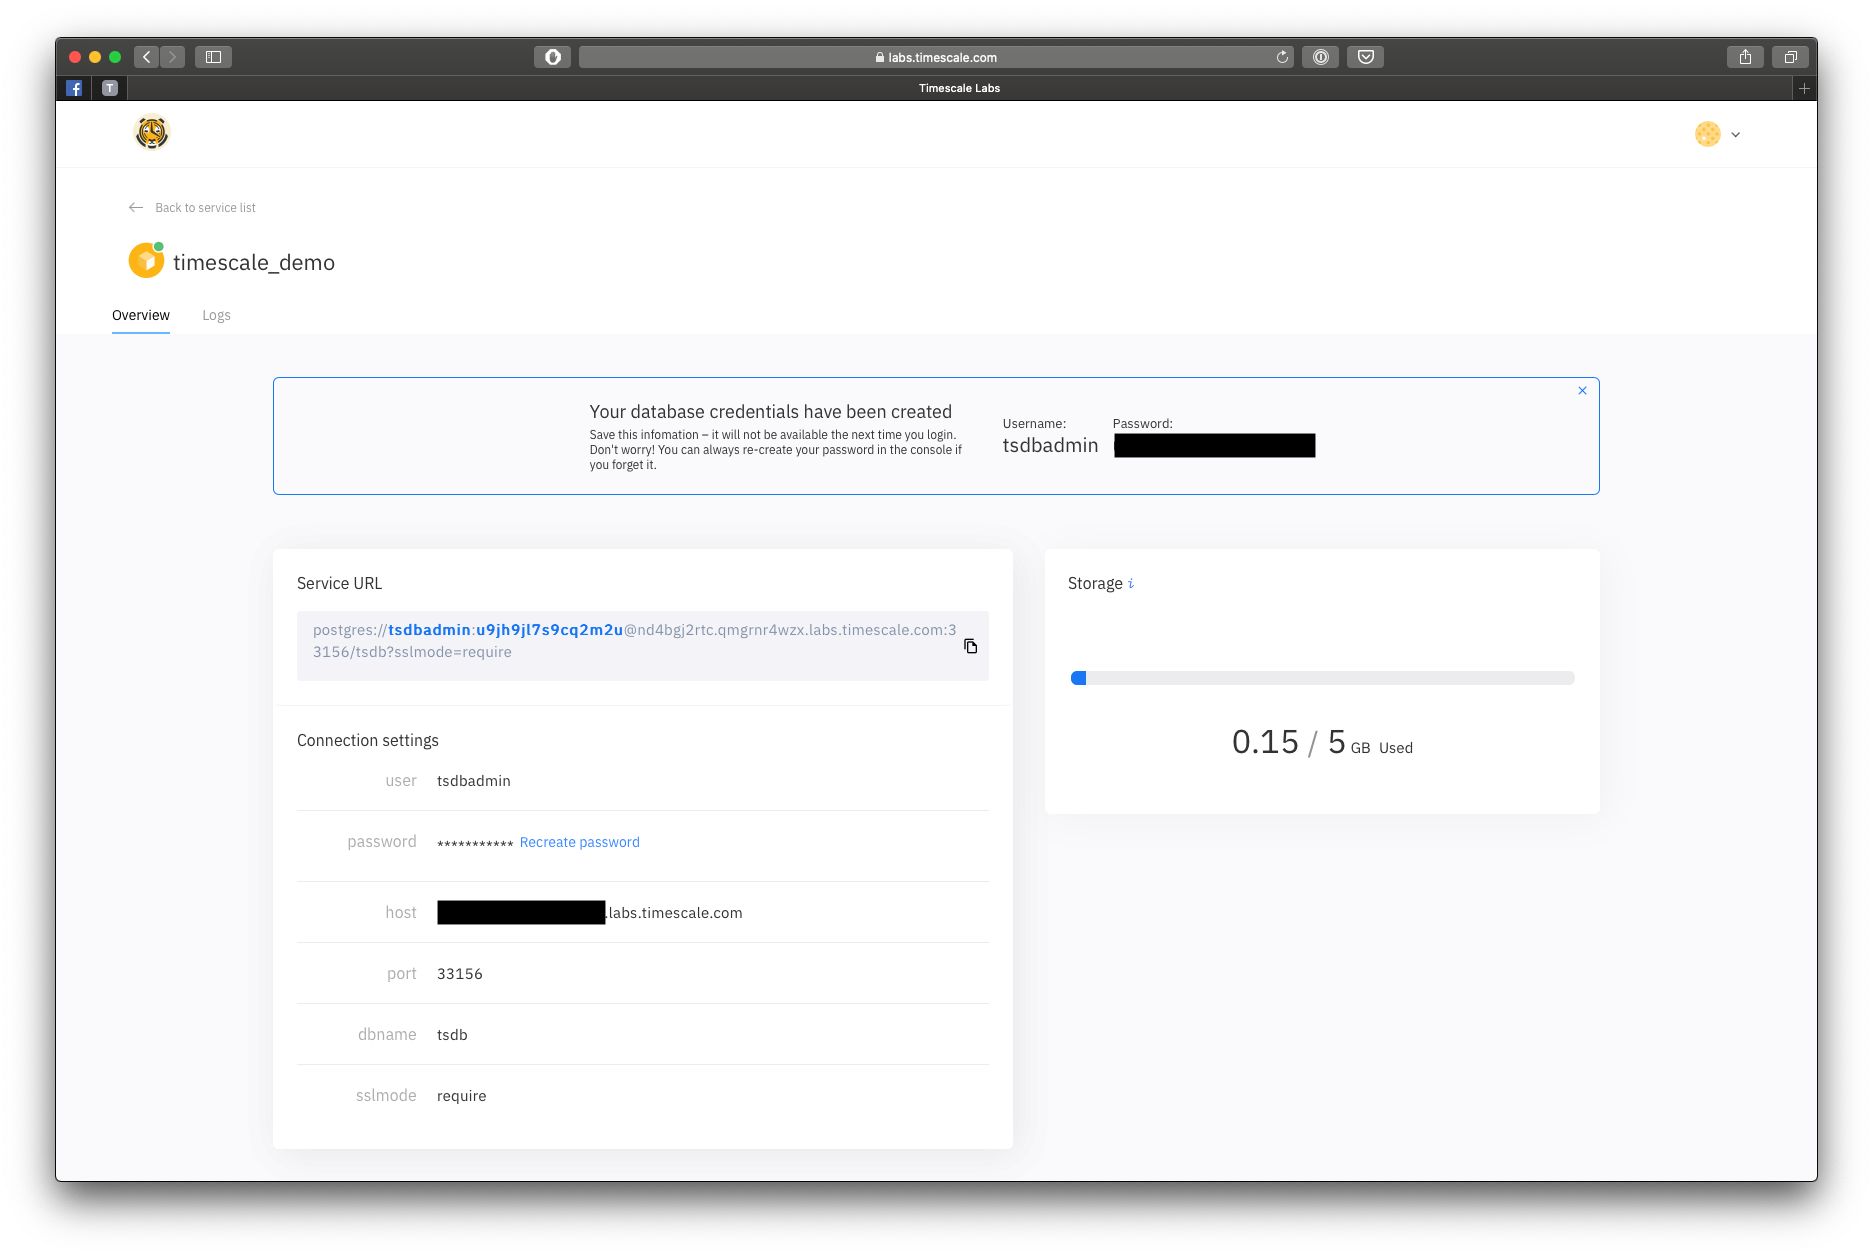1873x1255 pixels.
Task: Click the 0.15 / 5 GB Used text
Action: pyautogui.click(x=1322, y=742)
